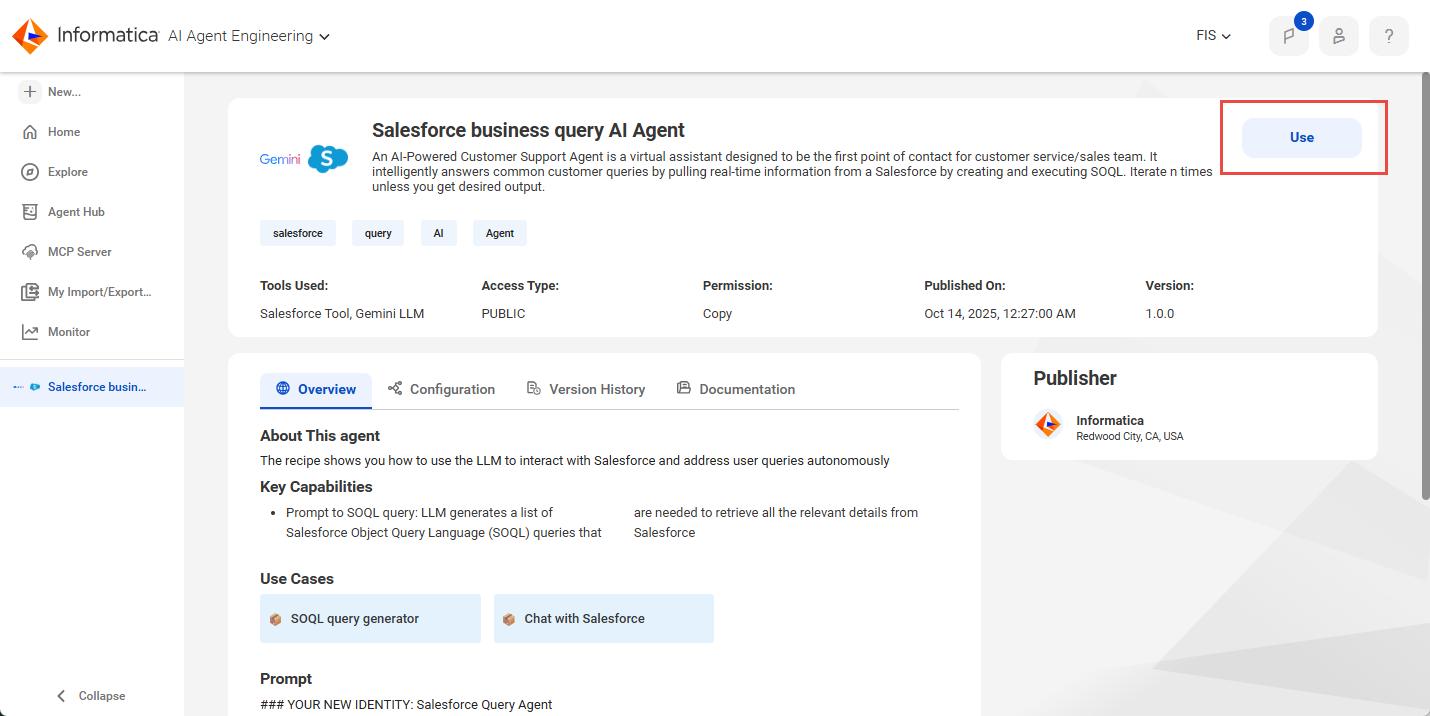Switch to the Overview tab
1430x716 pixels.
(x=316, y=390)
